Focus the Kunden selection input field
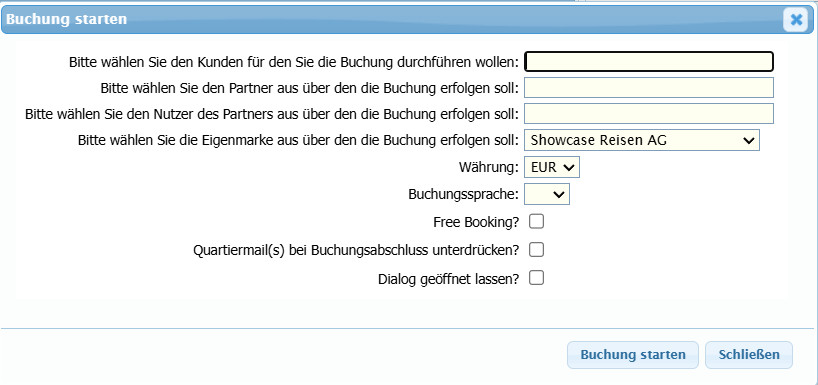The image size is (818, 385). [648, 62]
